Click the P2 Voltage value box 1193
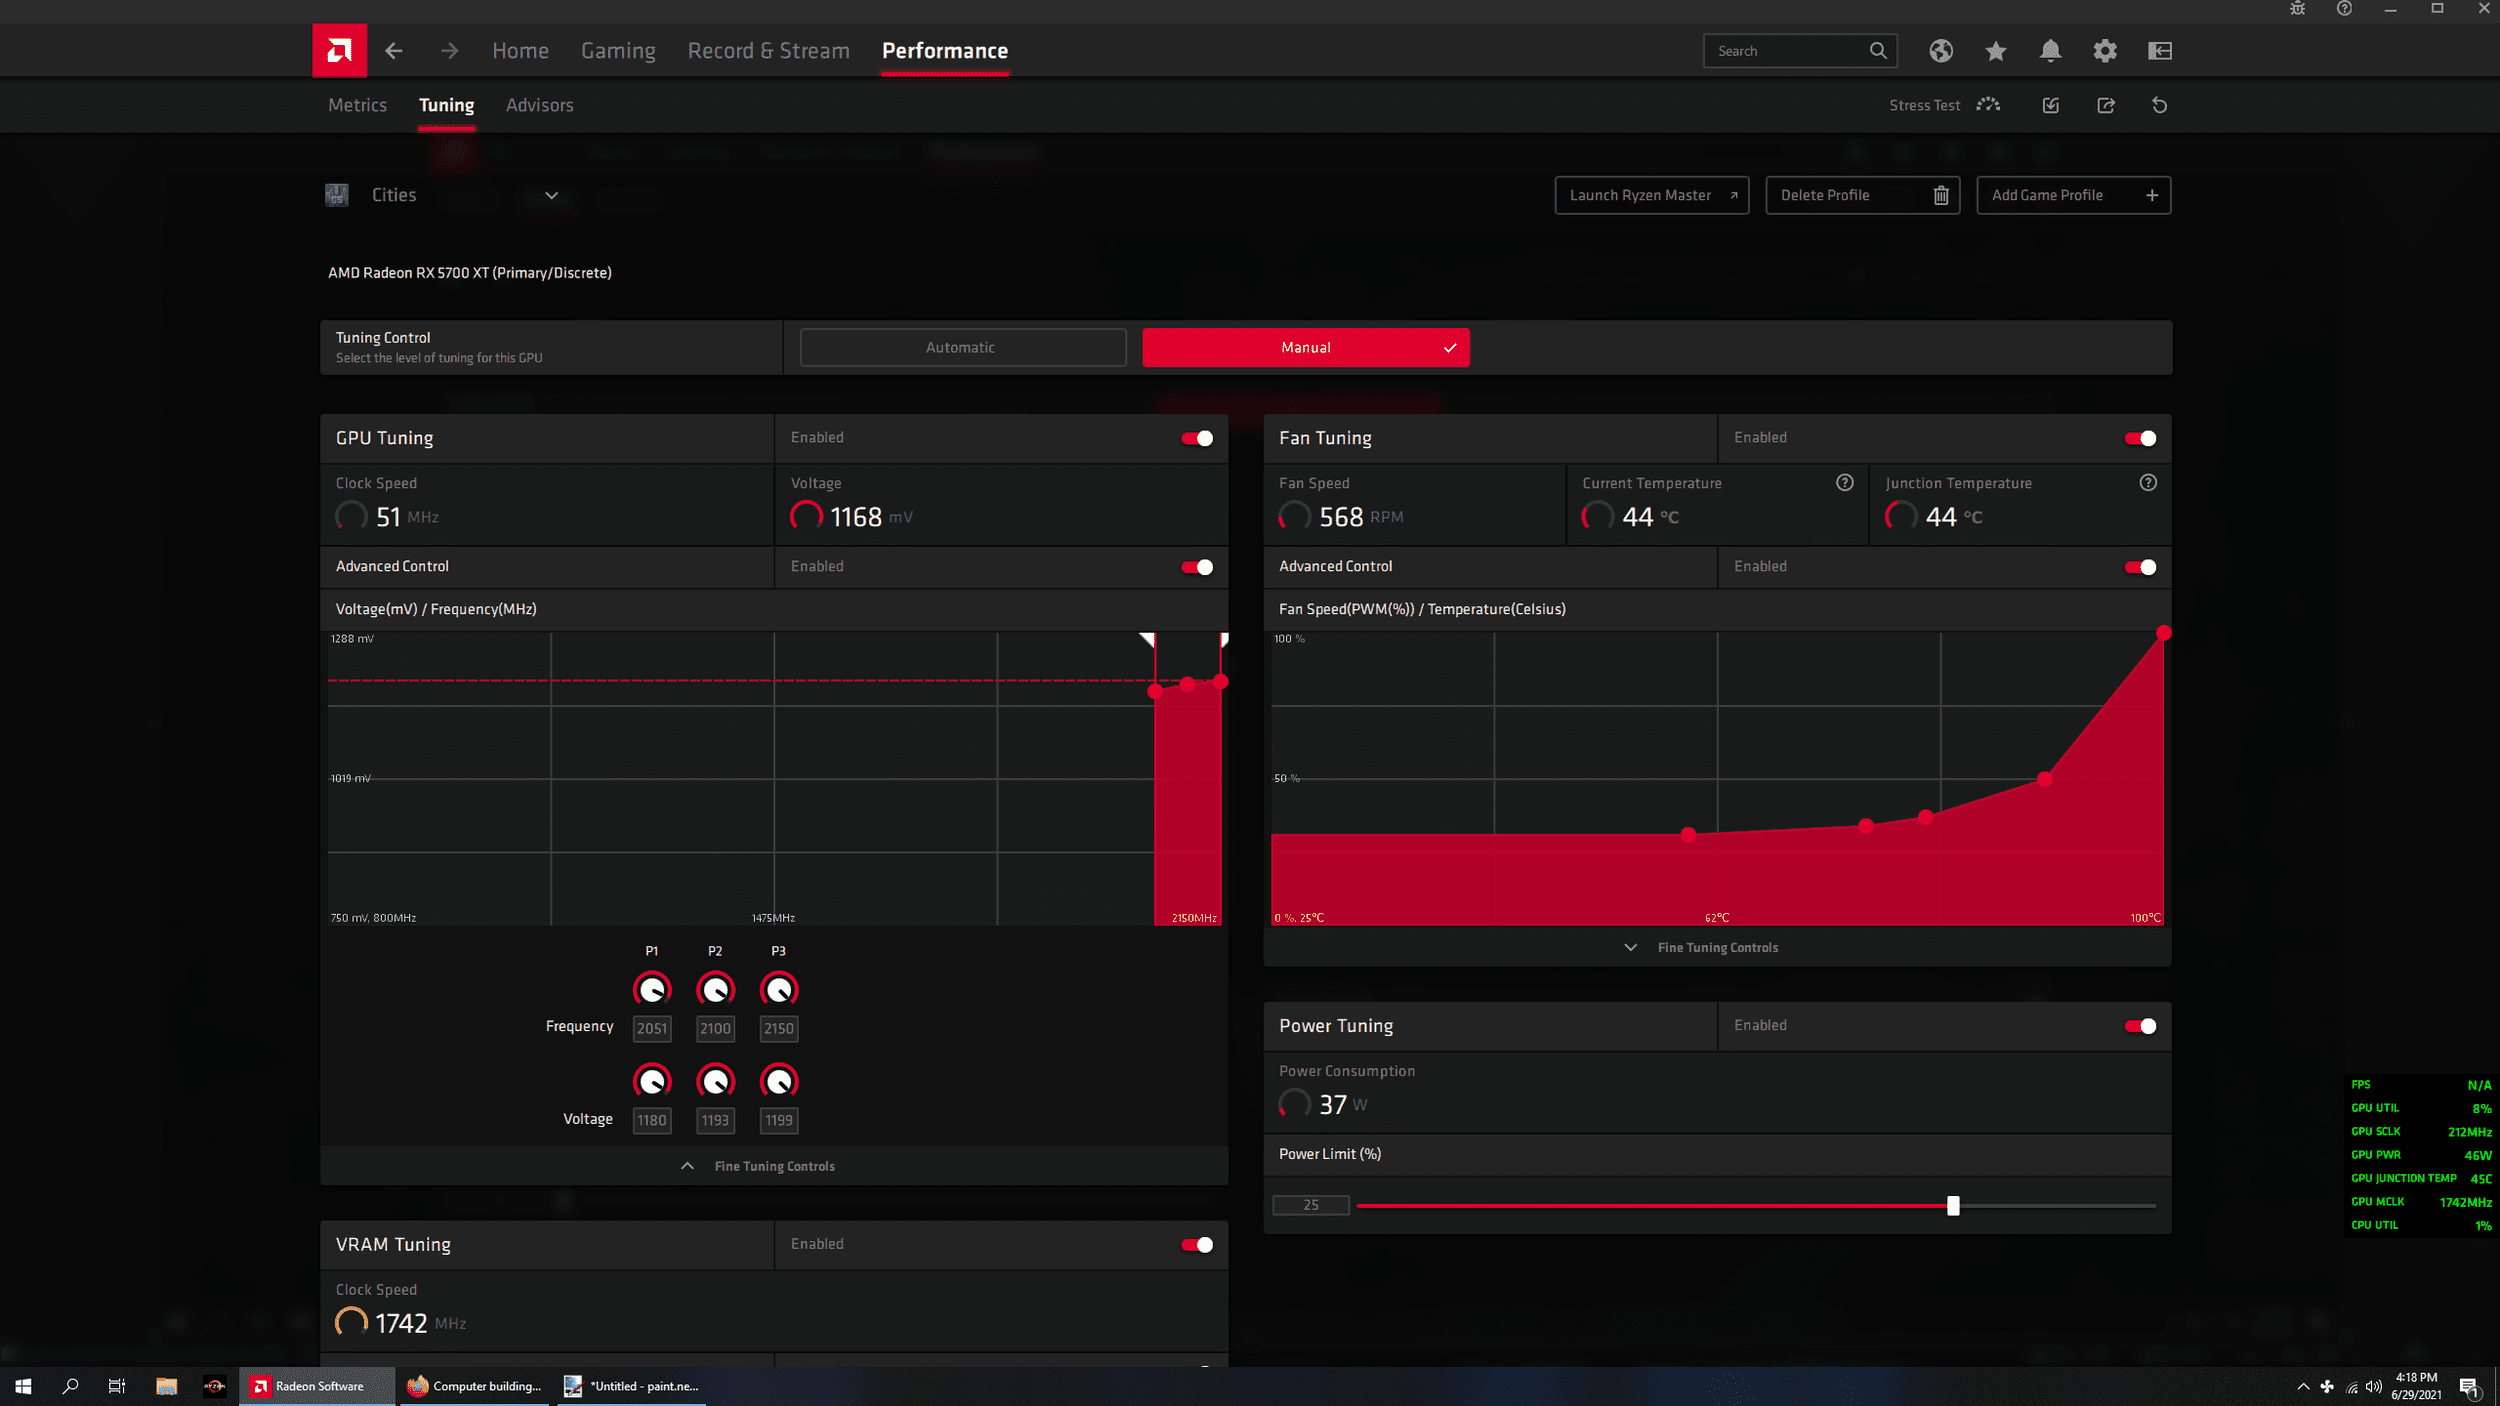Viewport: 2500px width, 1406px height. 716,1120
